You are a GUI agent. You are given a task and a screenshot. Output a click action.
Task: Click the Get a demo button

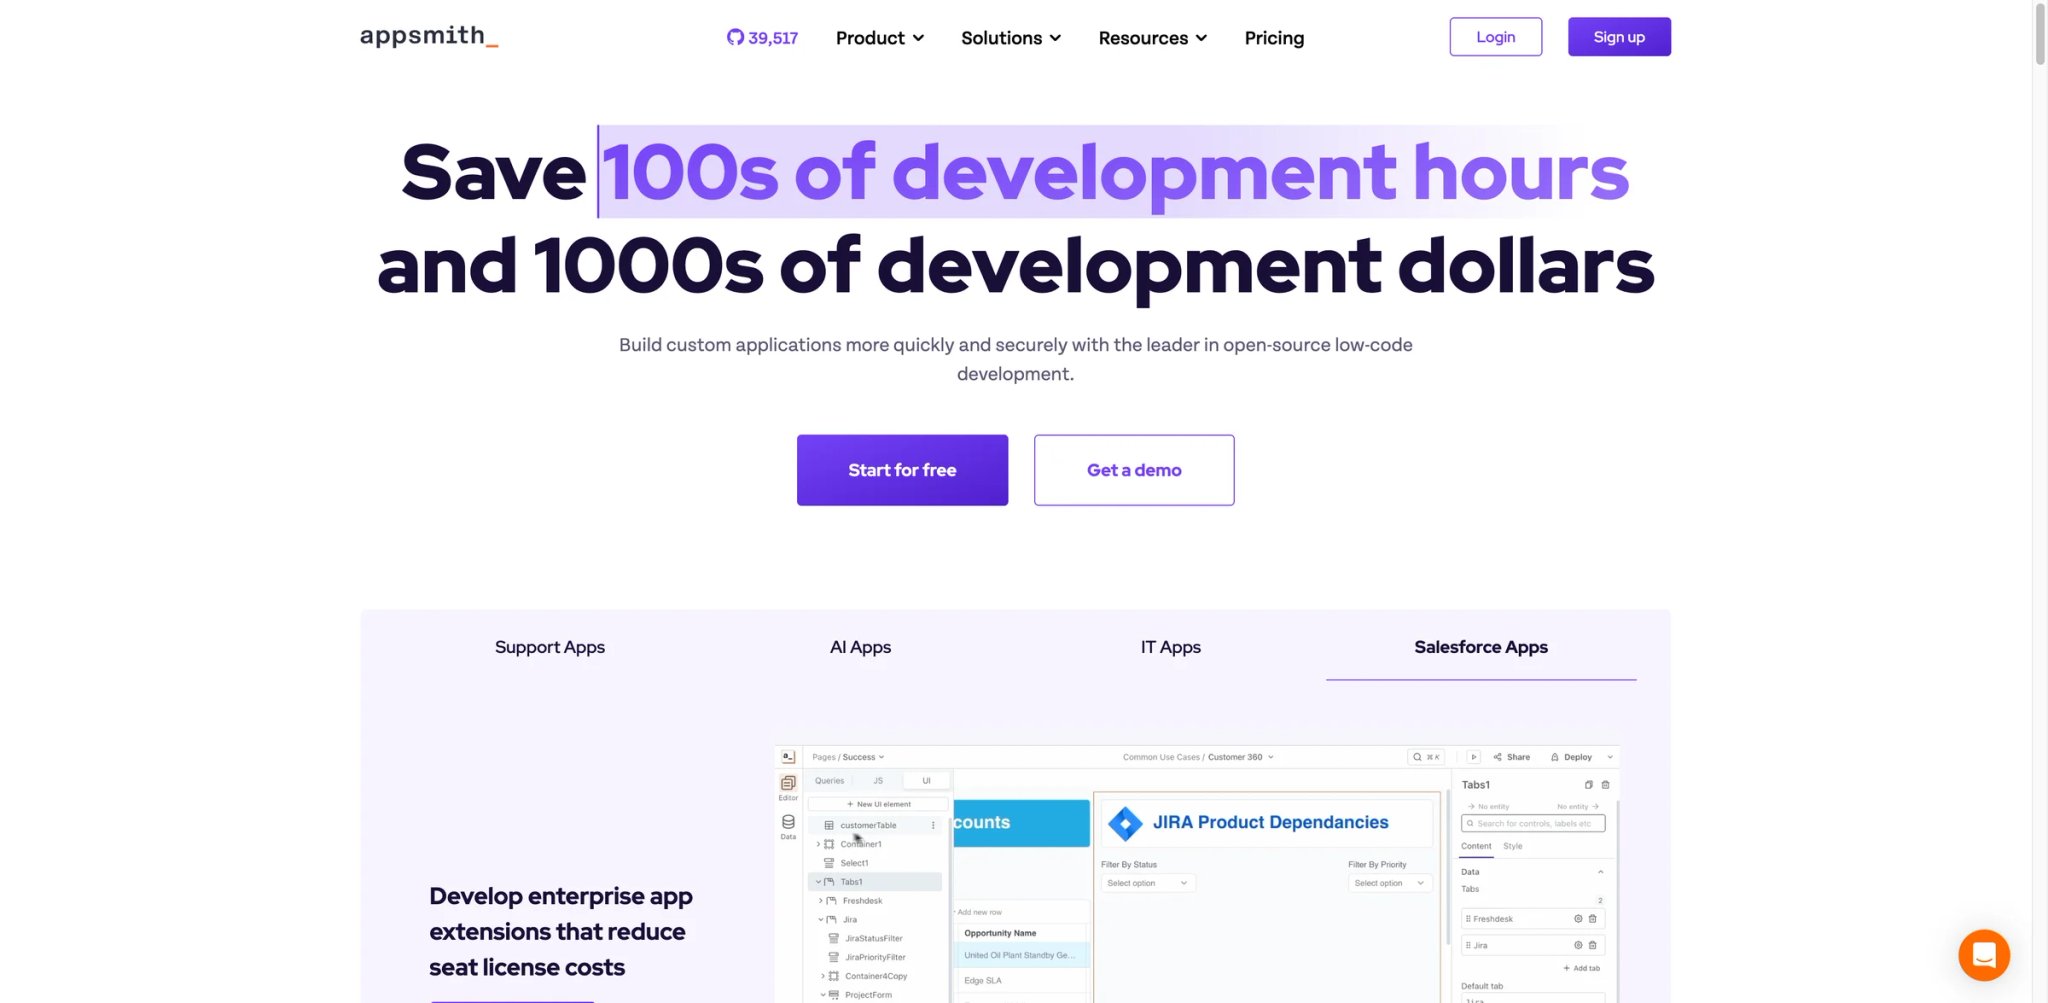[x=1134, y=470]
